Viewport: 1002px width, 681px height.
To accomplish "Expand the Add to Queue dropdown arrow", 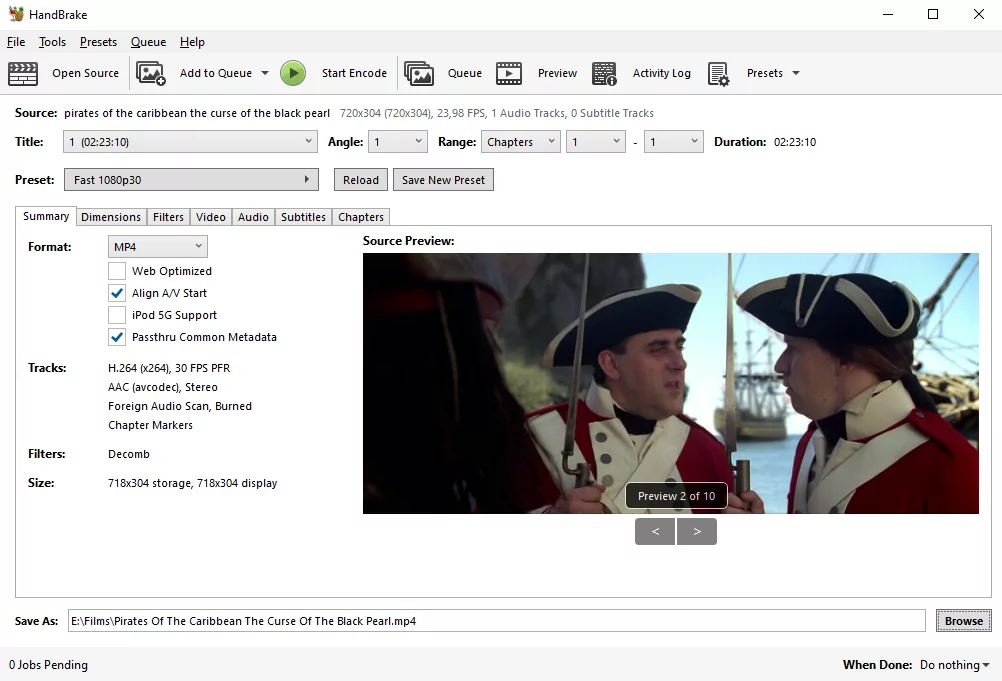I will [265, 73].
